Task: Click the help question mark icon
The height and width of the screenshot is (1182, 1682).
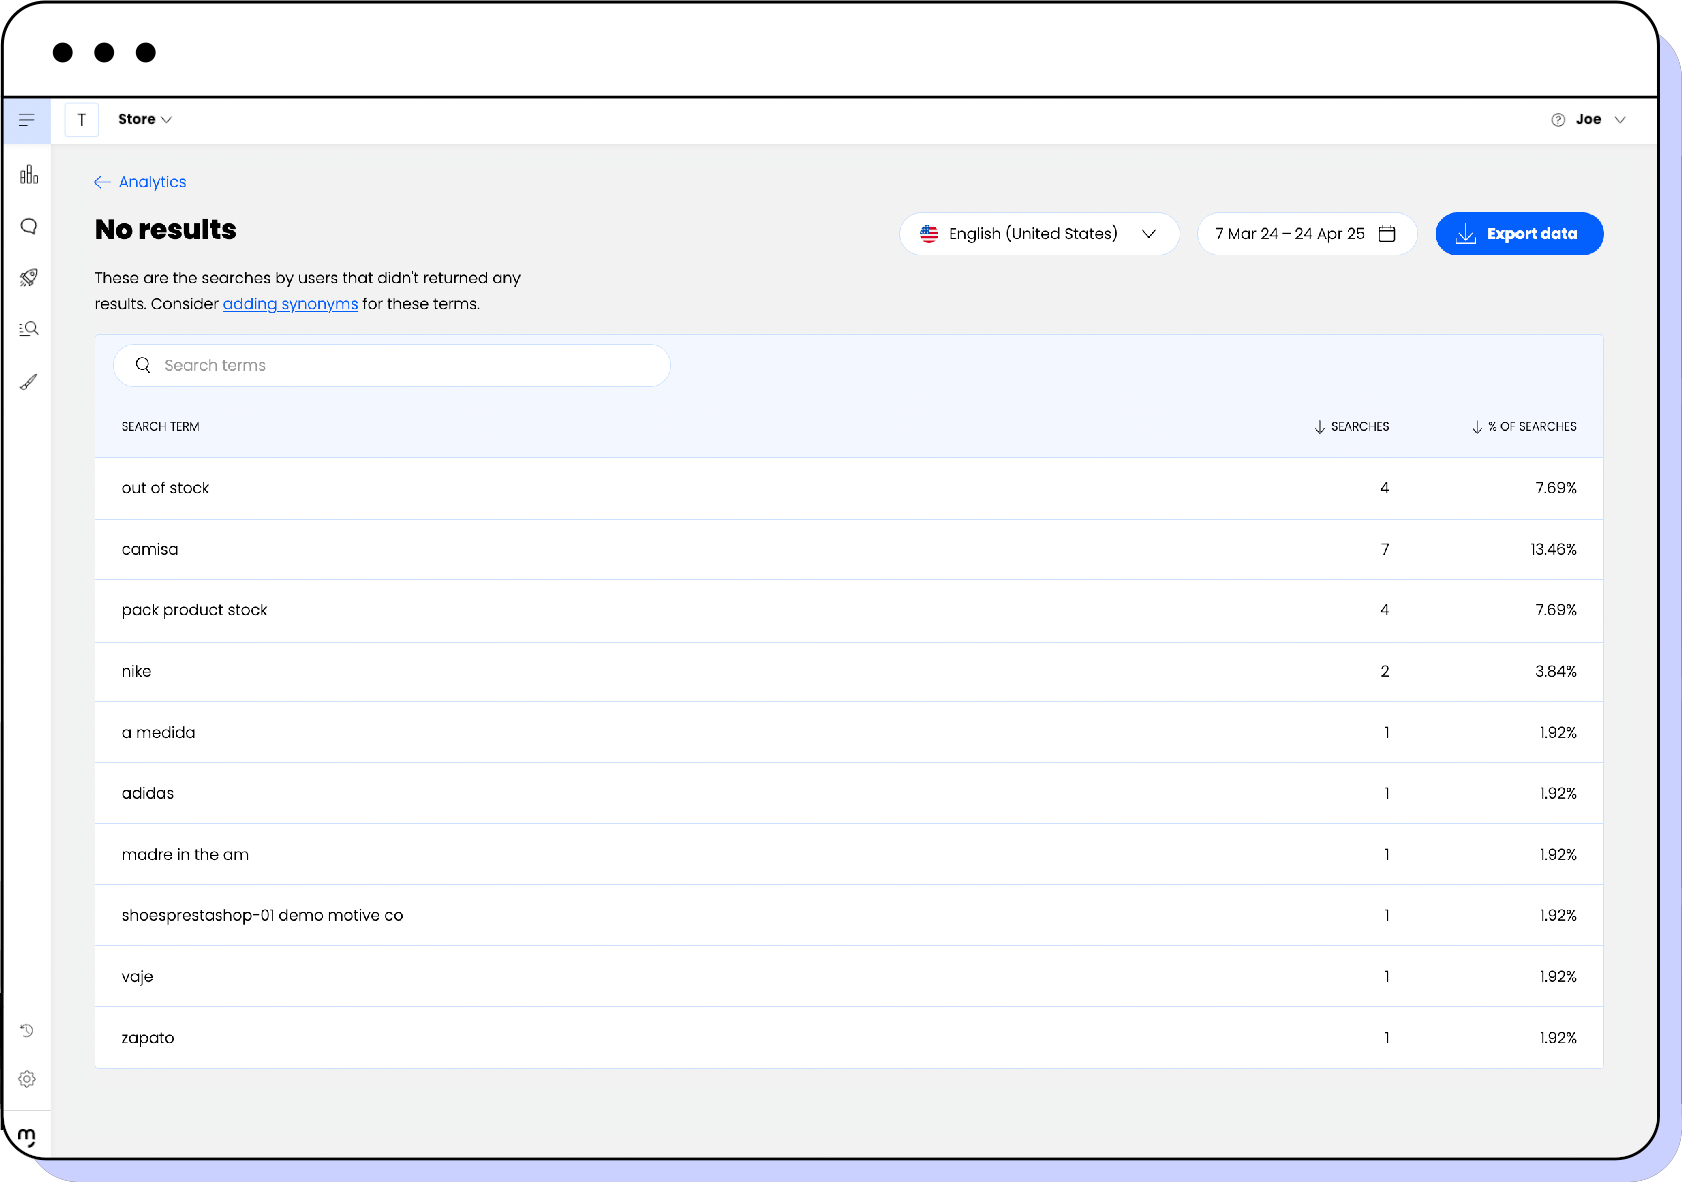Action: pyautogui.click(x=1558, y=120)
